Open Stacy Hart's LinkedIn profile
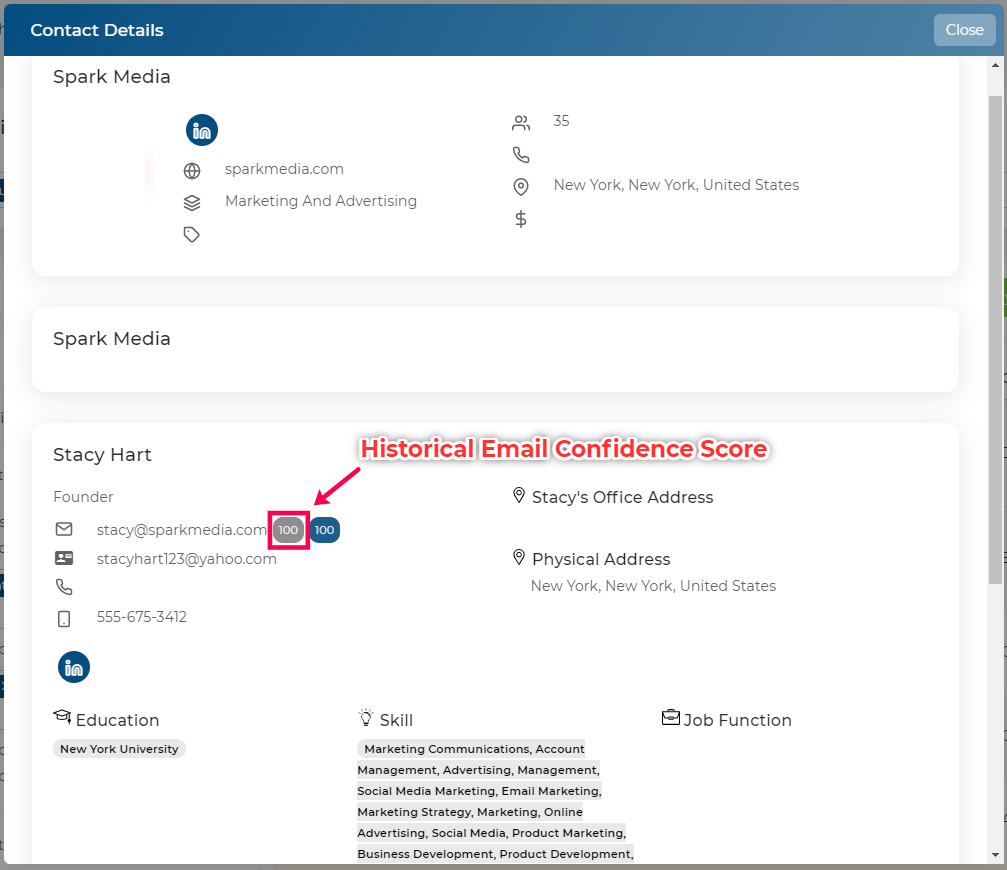 pos(74,667)
